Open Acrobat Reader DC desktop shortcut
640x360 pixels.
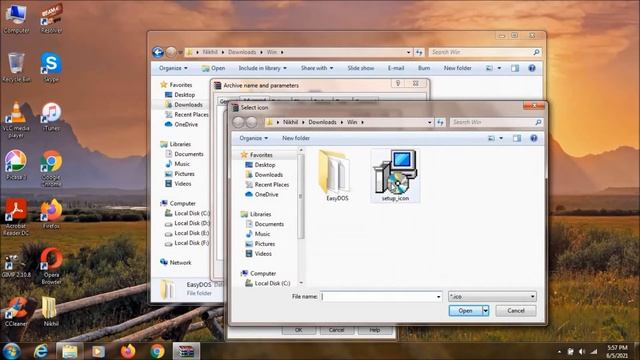click(16, 217)
